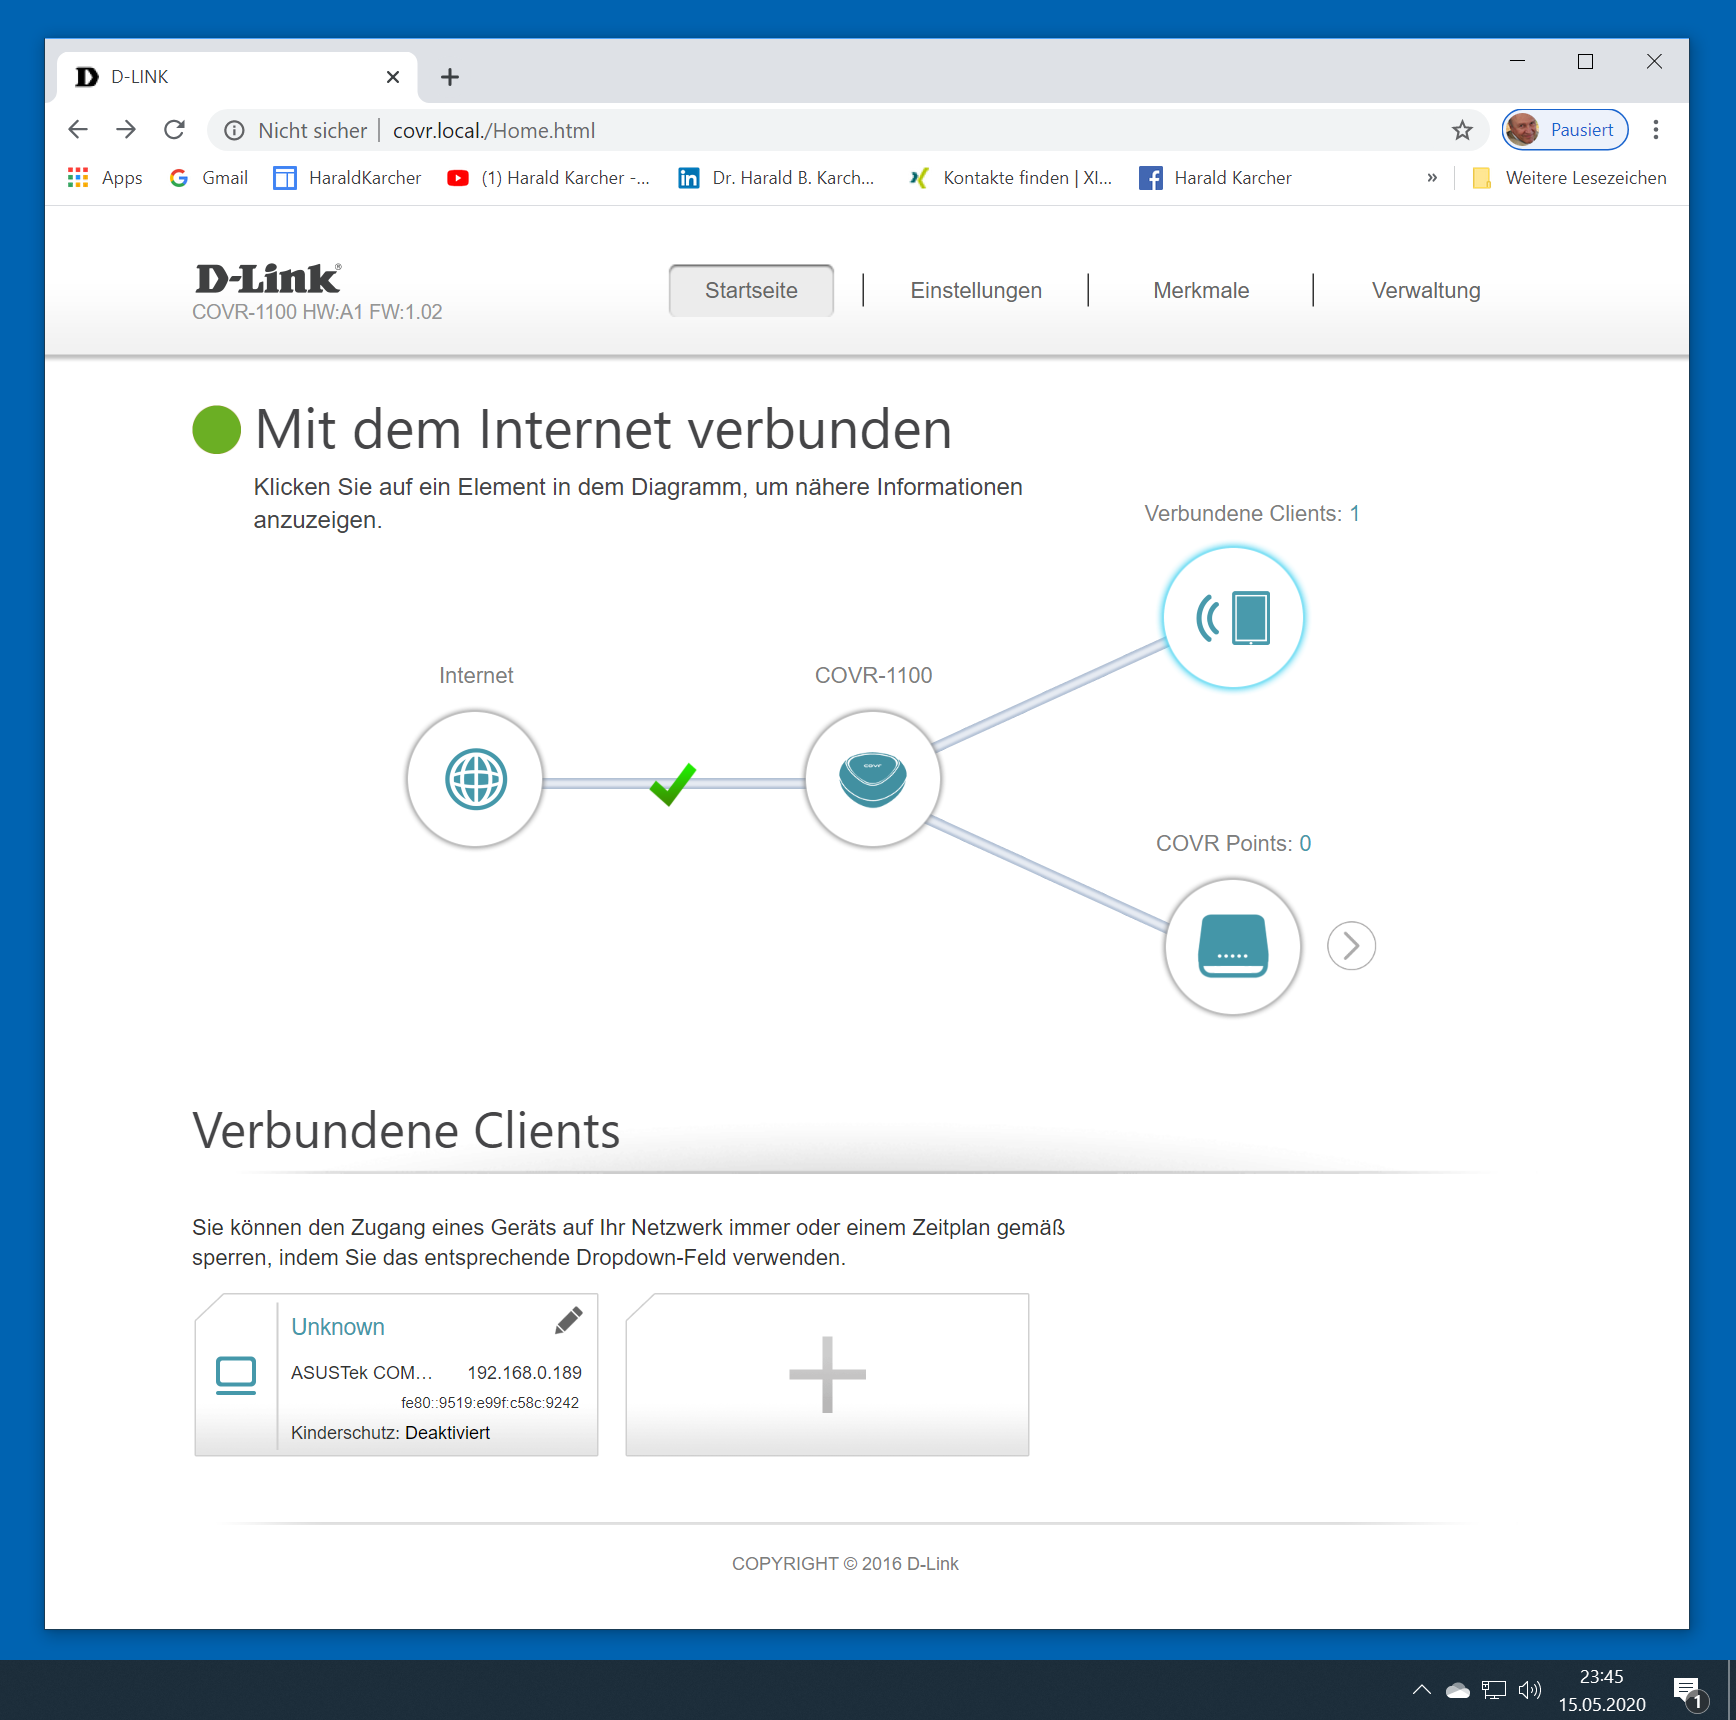The width and height of the screenshot is (1736, 1720).
Task: Click the green internet connection checkmark
Action: coord(672,783)
